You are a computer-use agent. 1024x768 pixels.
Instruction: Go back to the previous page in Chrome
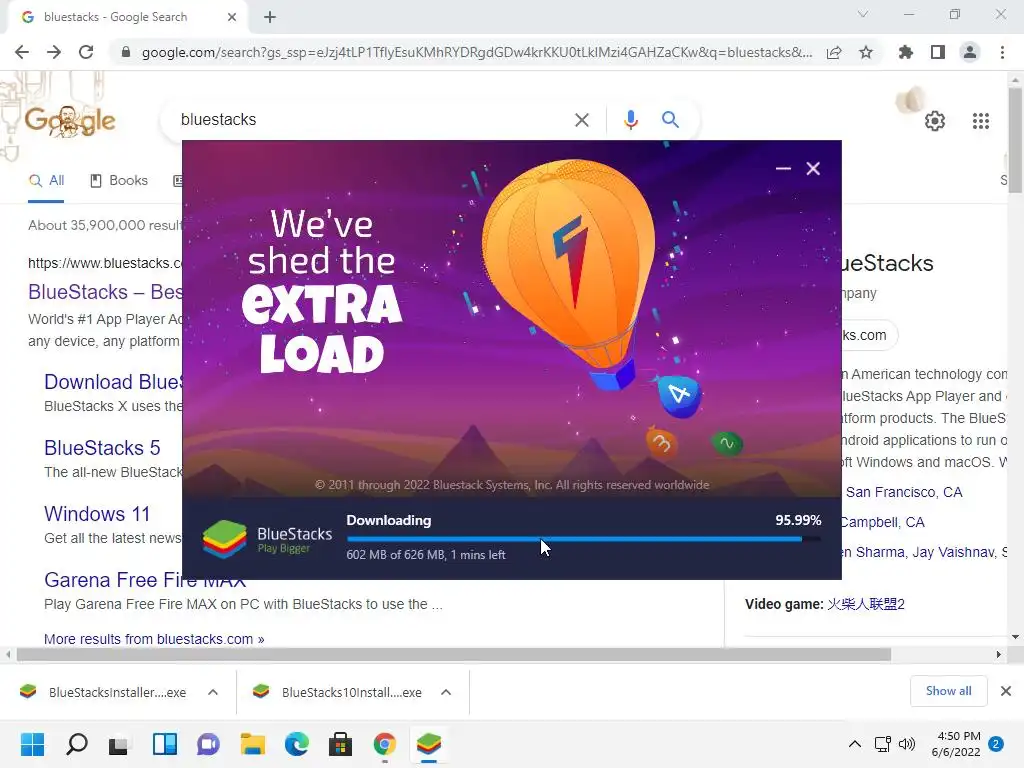(x=22, y=52)
